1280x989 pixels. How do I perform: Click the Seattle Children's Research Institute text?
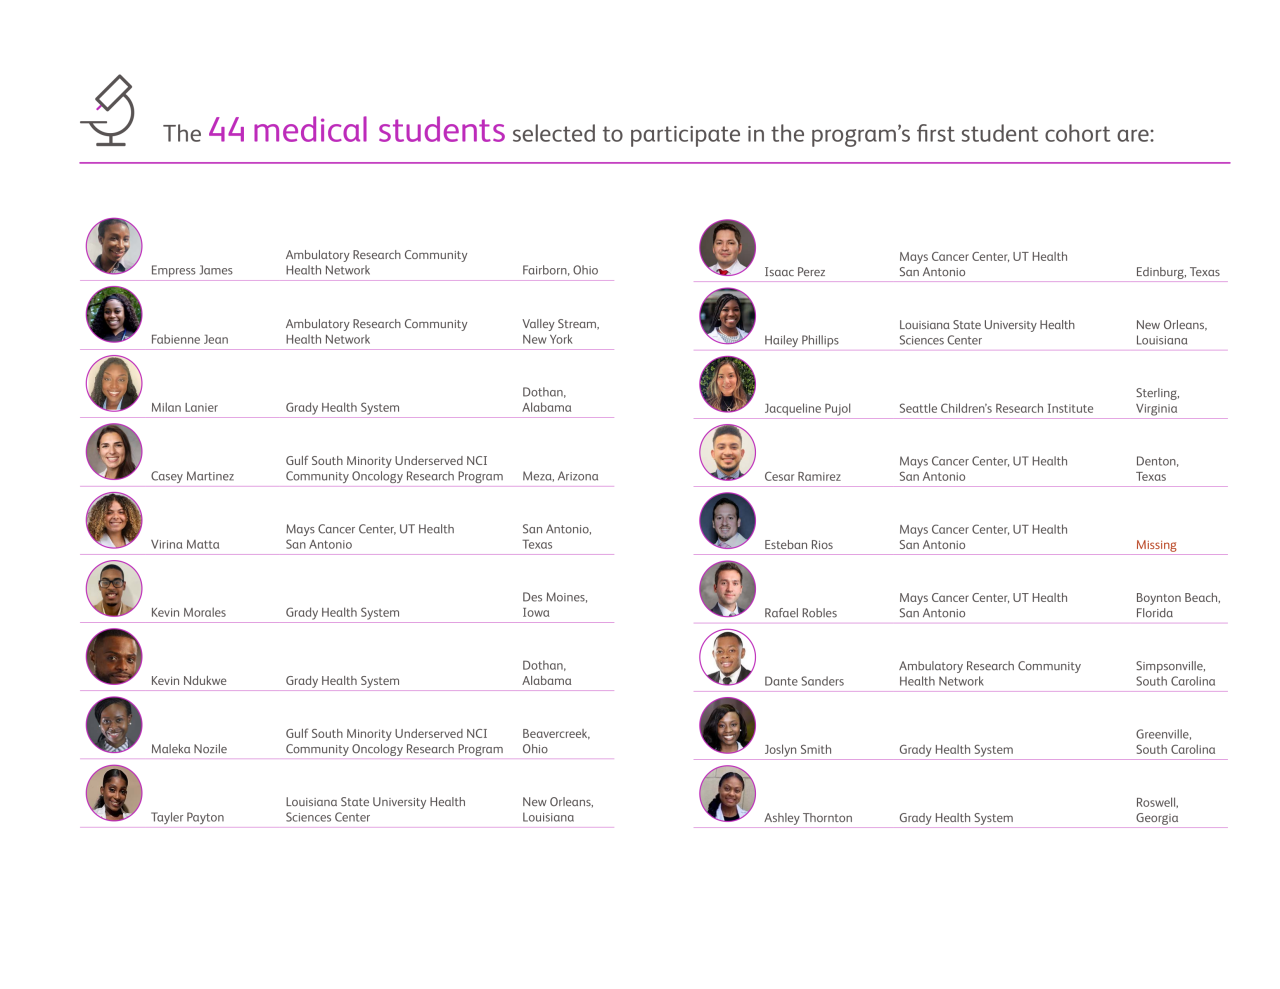pyautogui.click(x=996, y=408)
